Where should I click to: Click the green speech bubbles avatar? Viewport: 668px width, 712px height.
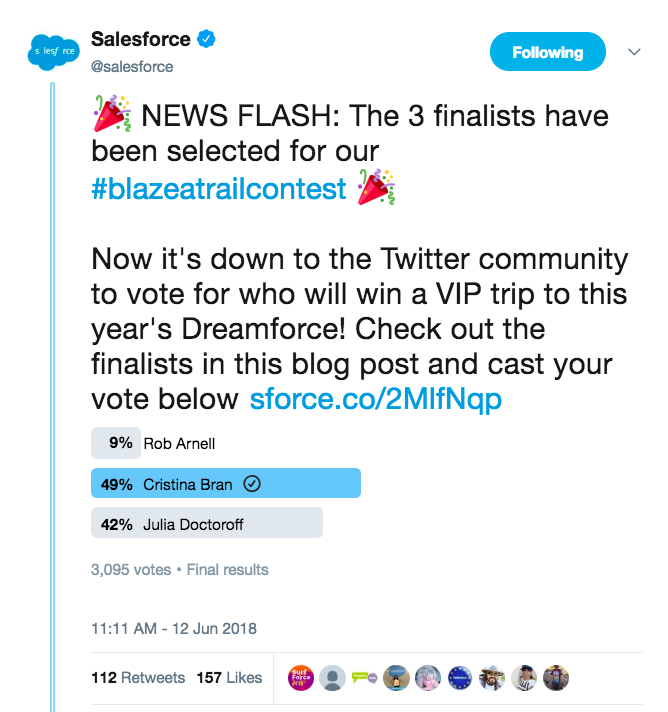pos(365,677)
